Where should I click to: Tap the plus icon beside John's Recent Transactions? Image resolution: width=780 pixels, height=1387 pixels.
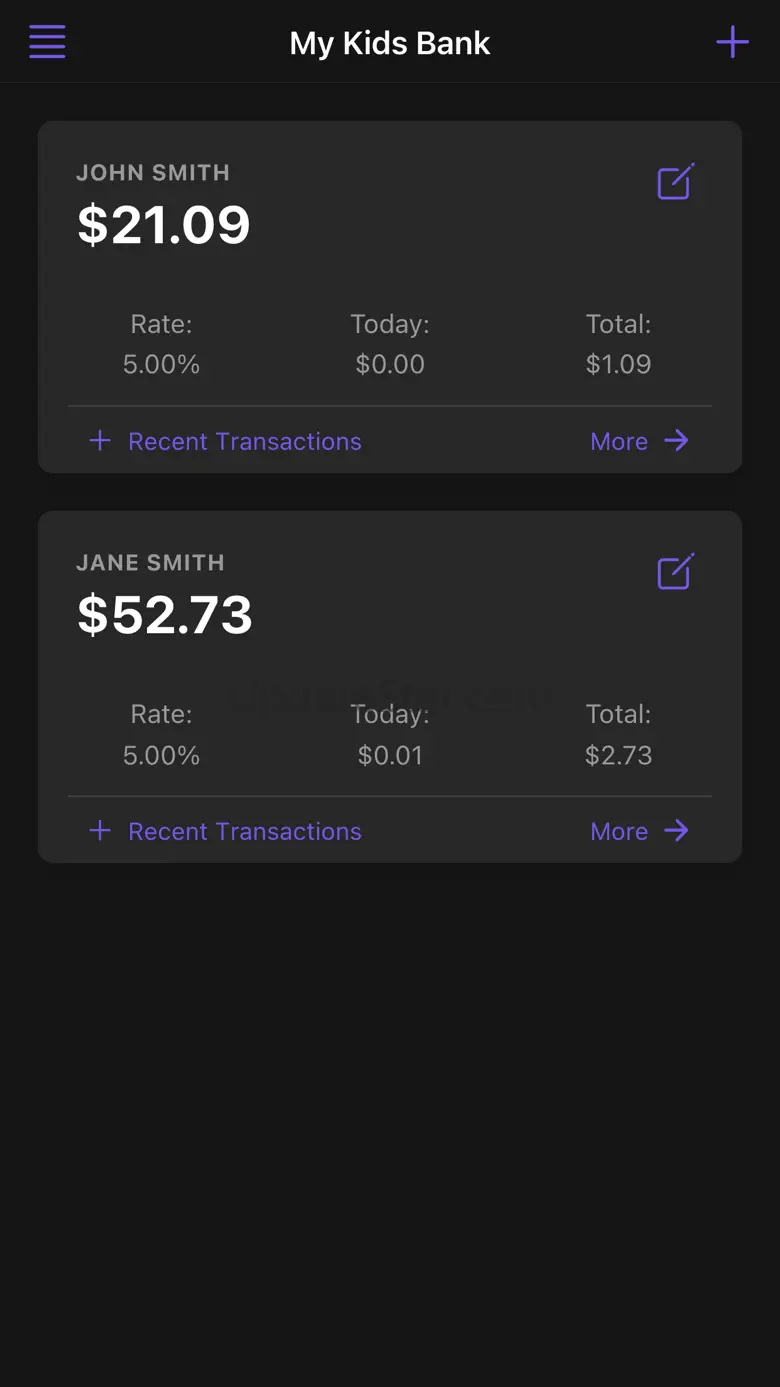pos(100,441)
